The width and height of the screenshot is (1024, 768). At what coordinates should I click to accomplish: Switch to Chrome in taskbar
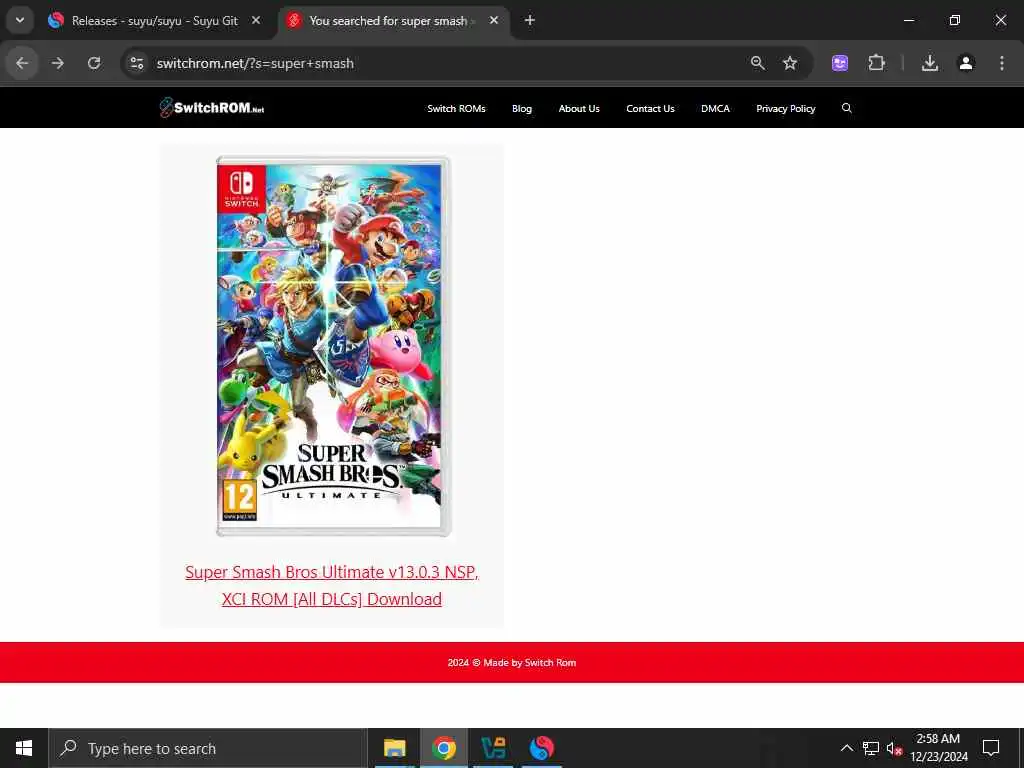[x=443, y=748]
